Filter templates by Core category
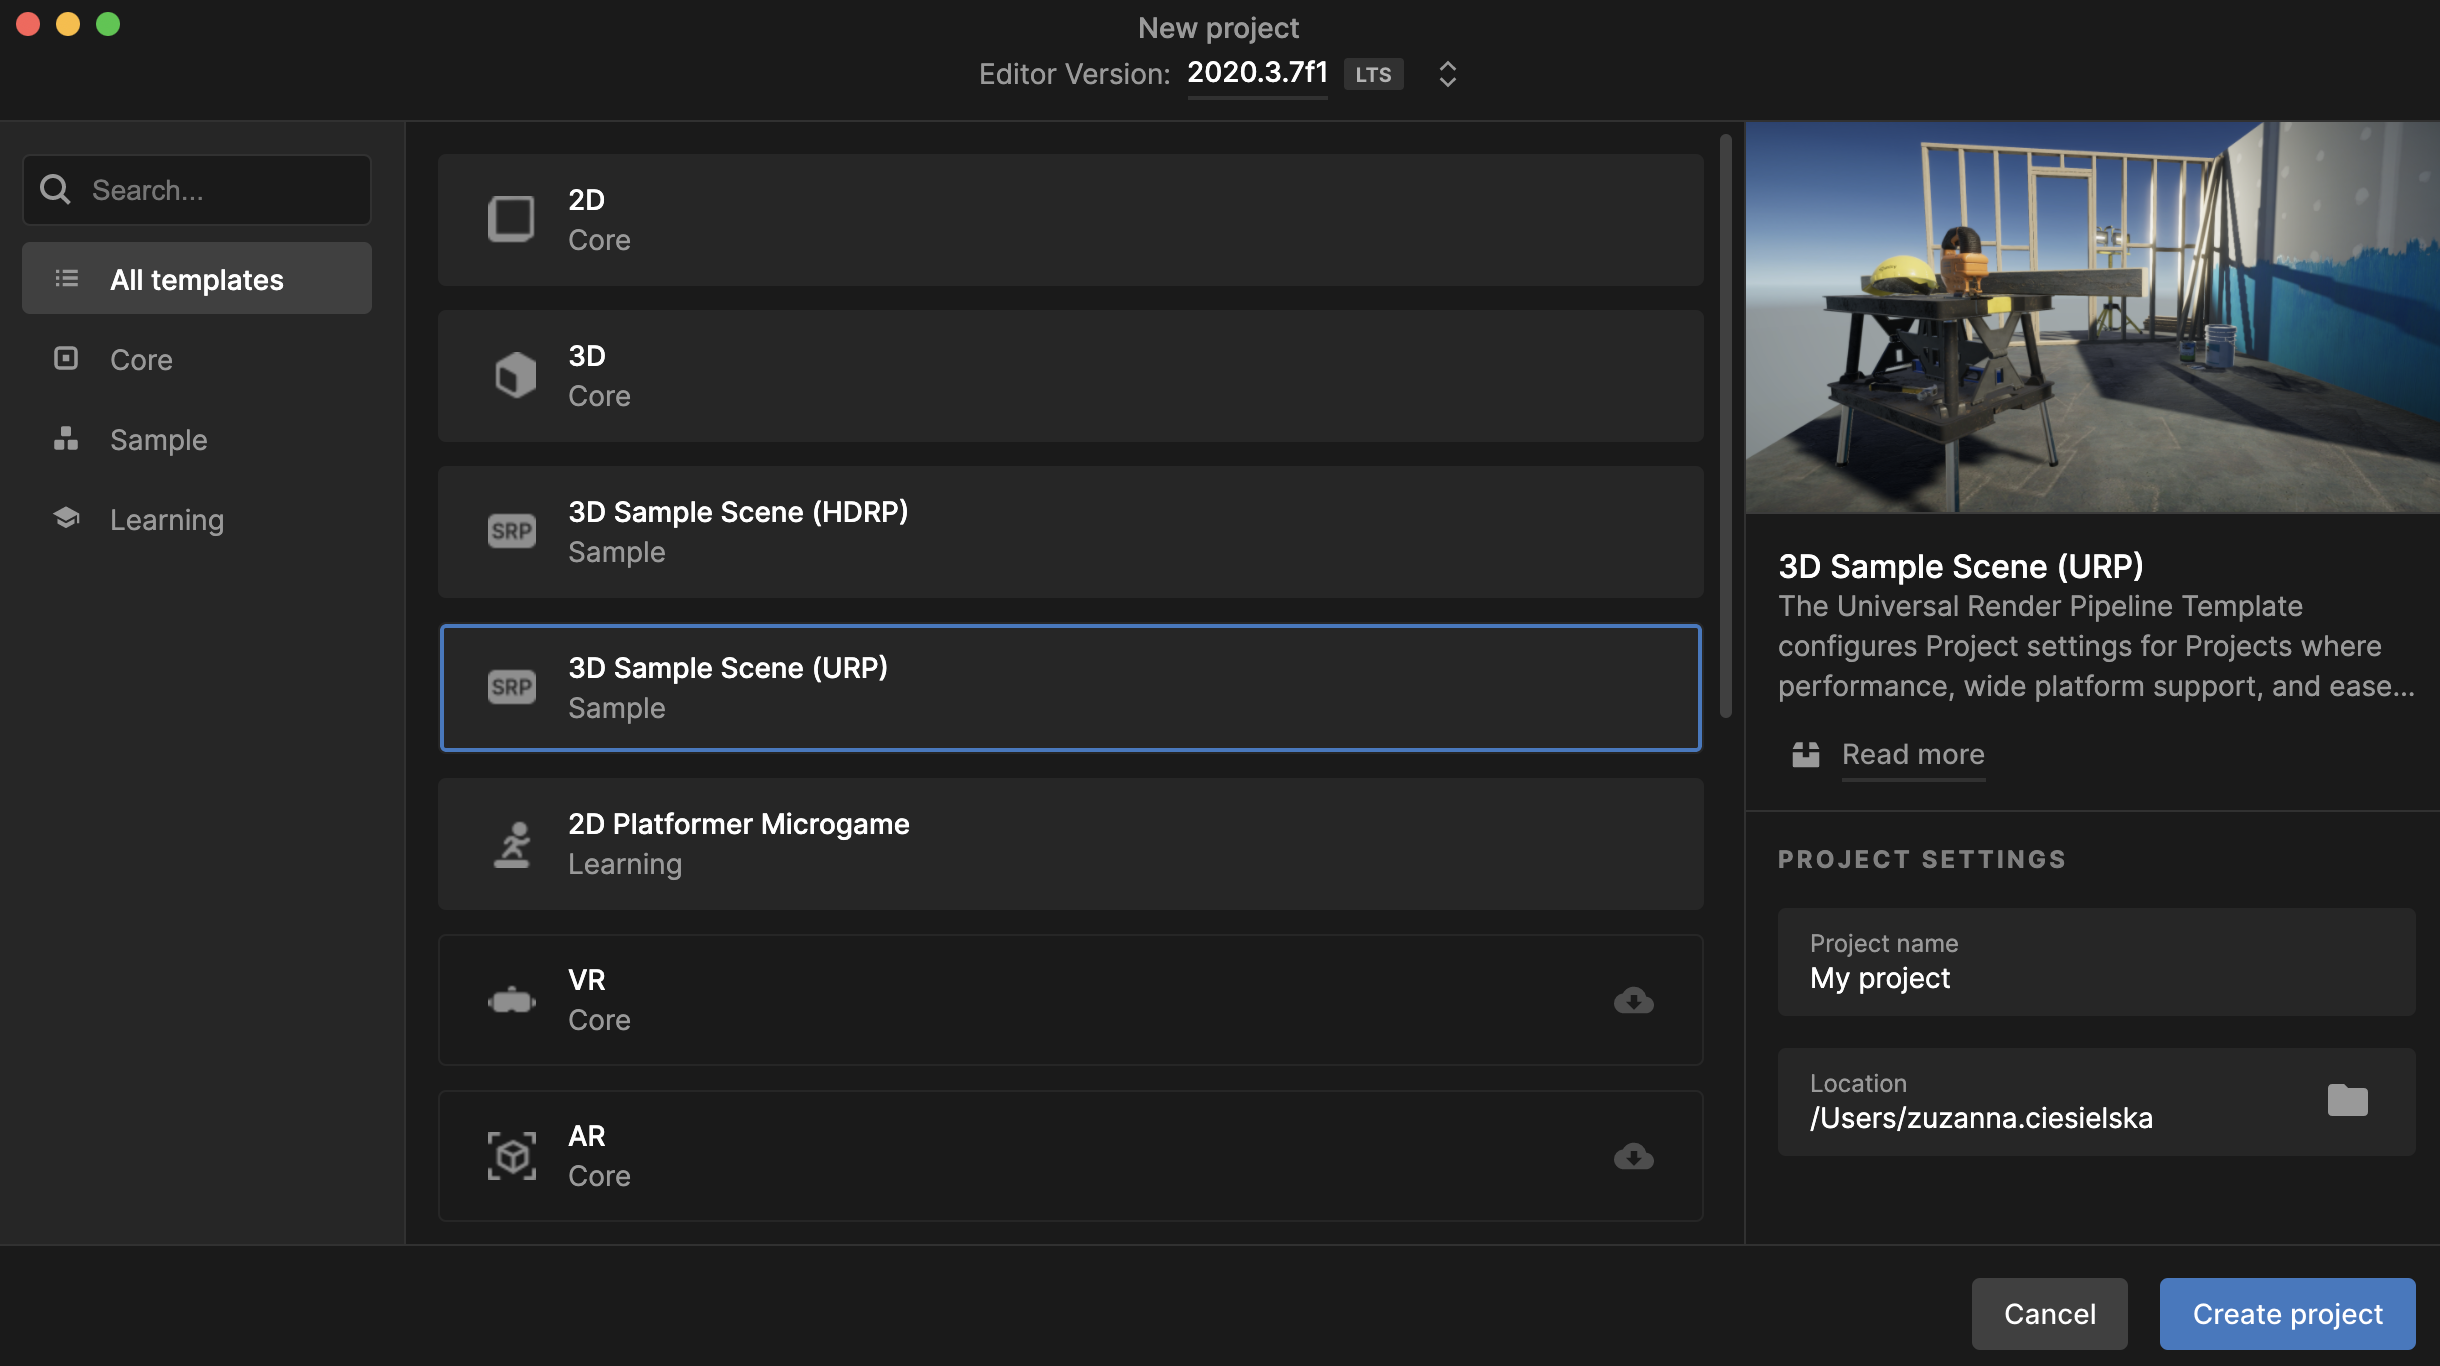2440x1366 pixels. pos(141,359)
